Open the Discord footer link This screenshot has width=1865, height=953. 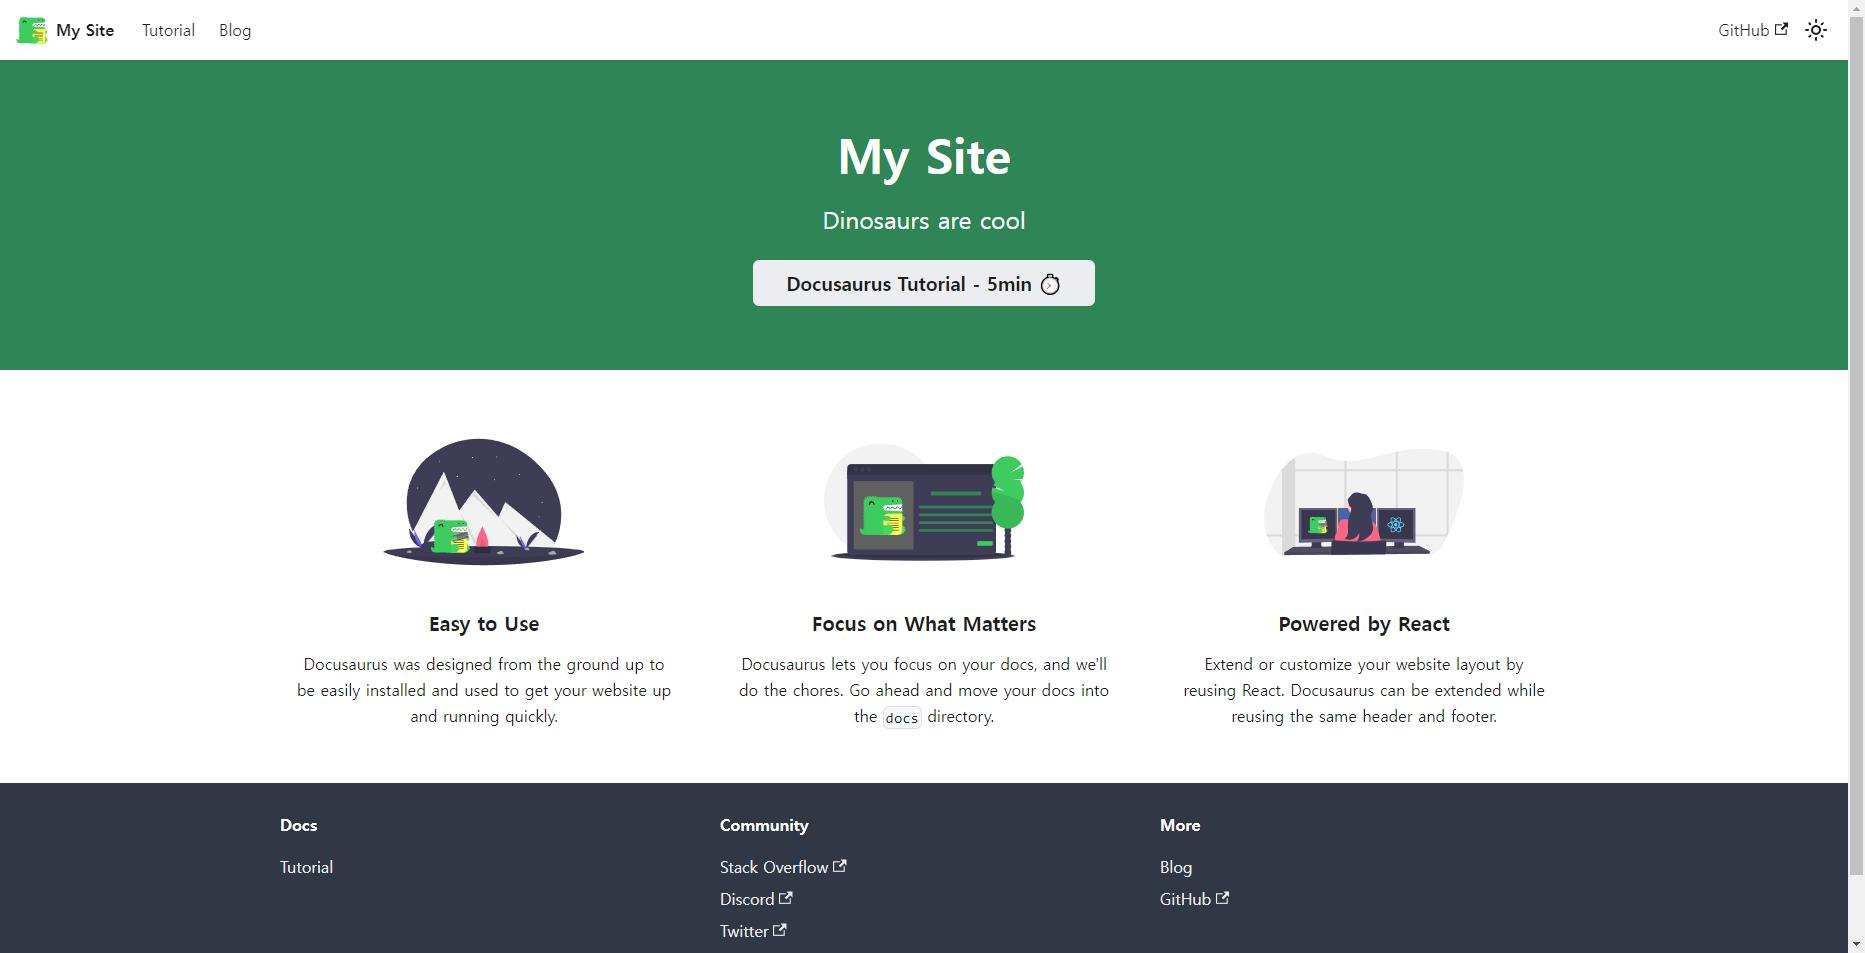pyautogui.click(x=756, y=899)
